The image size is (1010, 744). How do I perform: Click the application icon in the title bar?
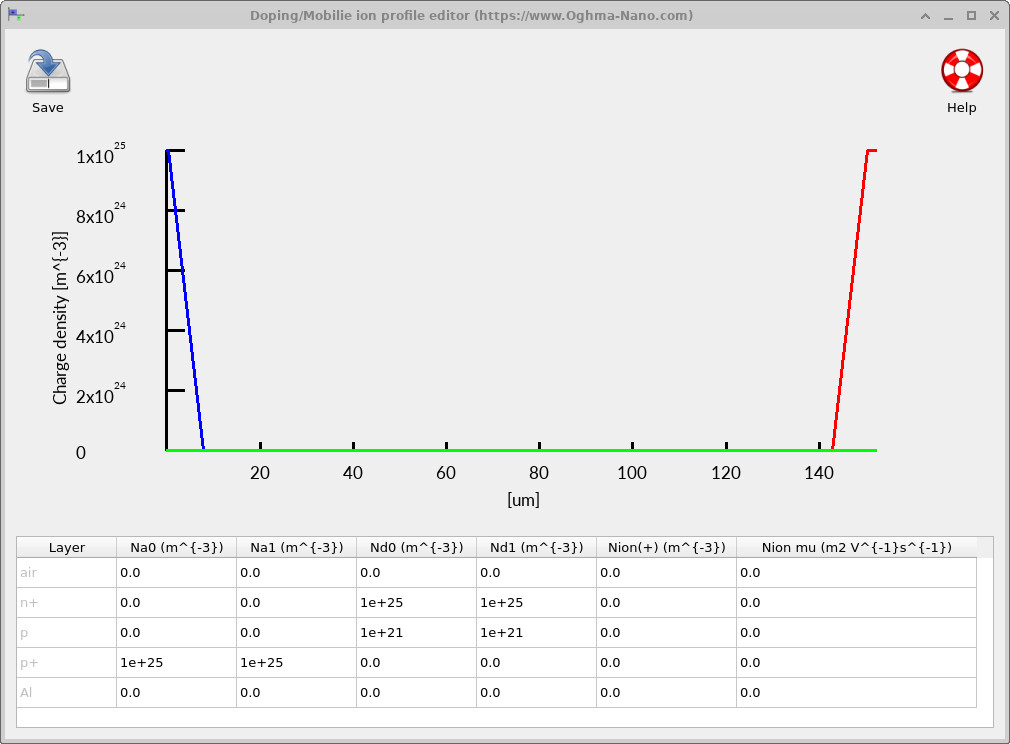click(x=18, y=15)
